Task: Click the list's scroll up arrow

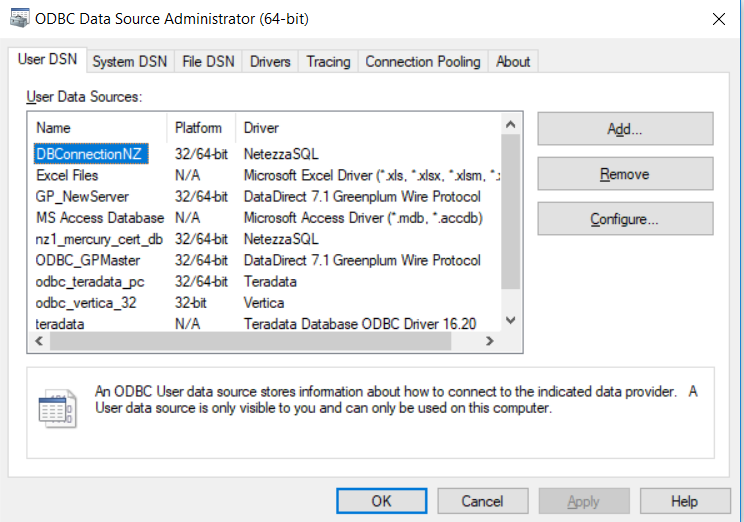Action: 511,124
